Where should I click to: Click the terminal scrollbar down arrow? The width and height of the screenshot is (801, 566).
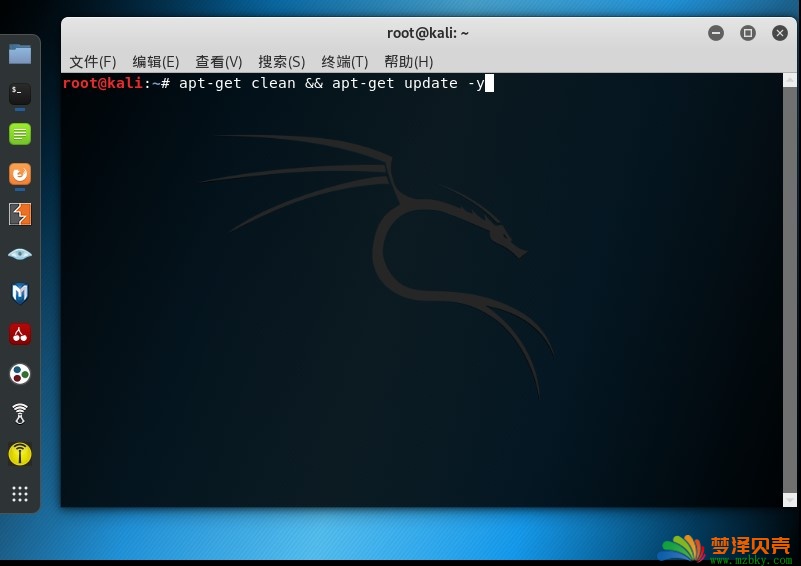point(790,500)
